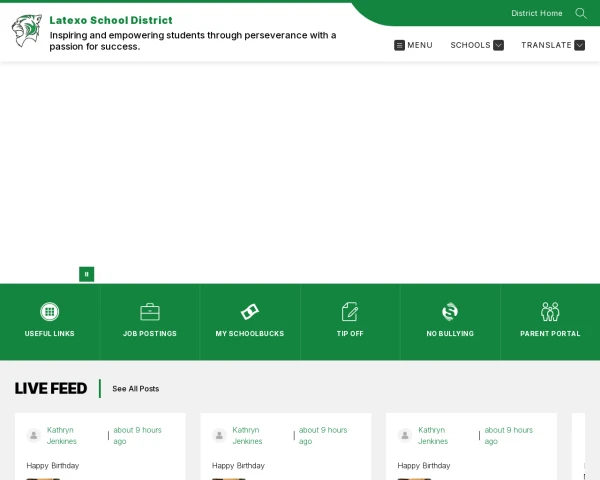Image resolution: width=600 pixels, height=480 pixels.
Task: Click first post's Kathryn Jenkines name
Action: tap(62, 436)
